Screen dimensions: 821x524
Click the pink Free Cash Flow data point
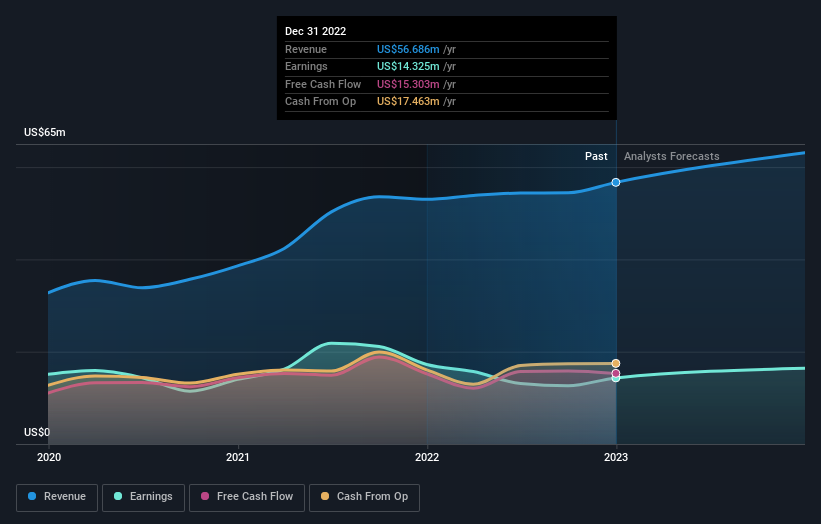click(x=616, y=373)
